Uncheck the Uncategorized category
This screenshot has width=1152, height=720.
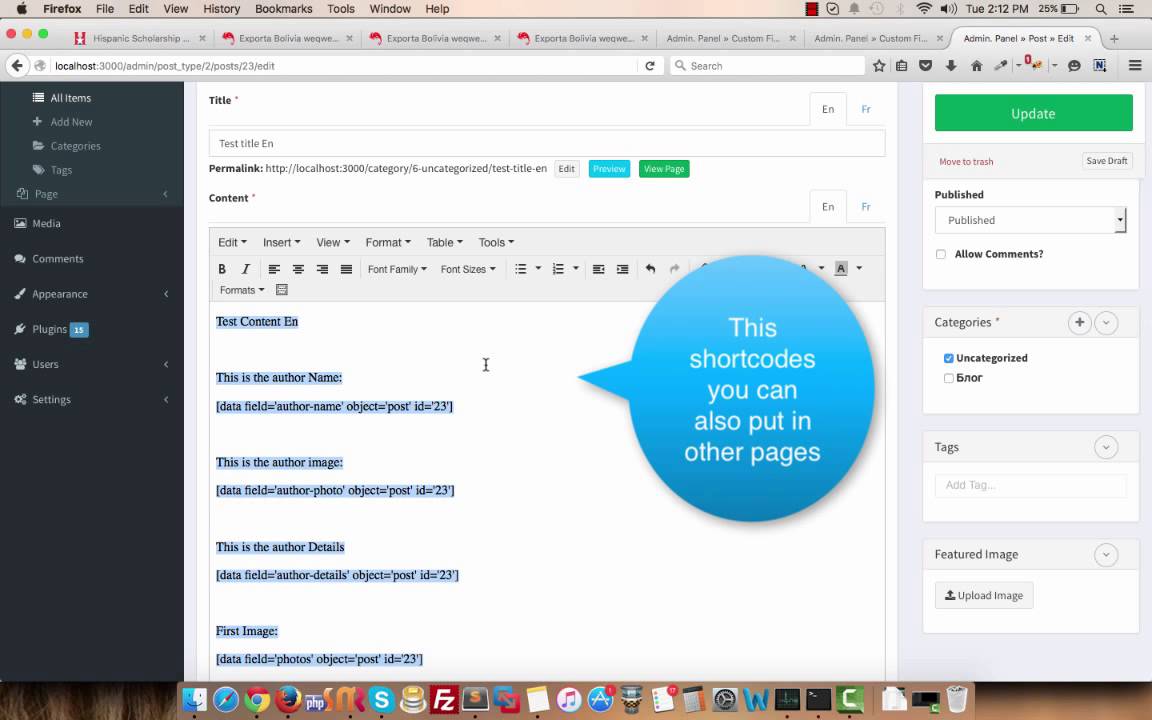(x=948, y=359)
